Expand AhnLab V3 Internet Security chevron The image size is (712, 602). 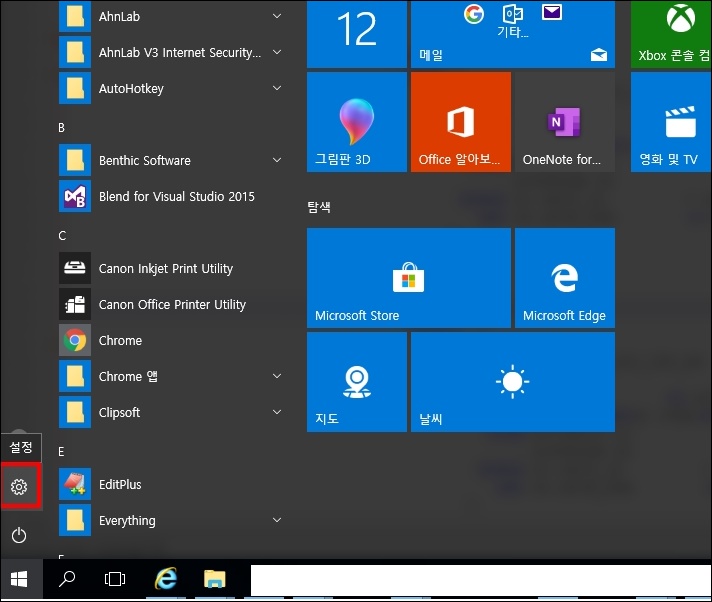point(277,52)
